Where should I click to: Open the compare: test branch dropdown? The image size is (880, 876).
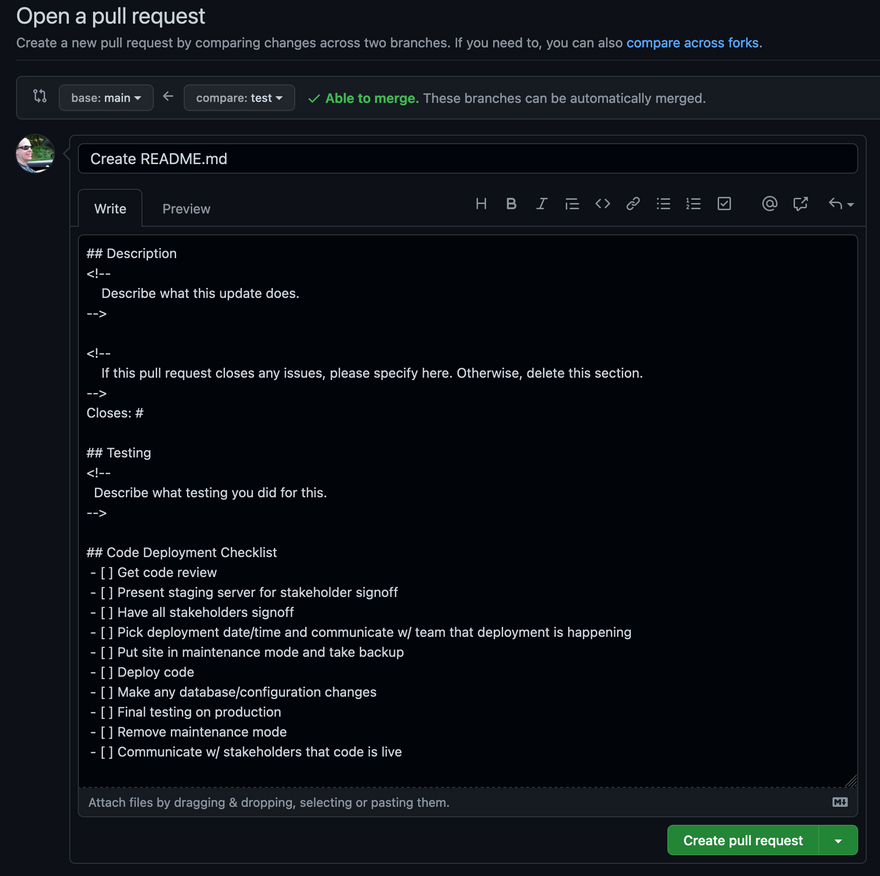(x=239, y=98)
